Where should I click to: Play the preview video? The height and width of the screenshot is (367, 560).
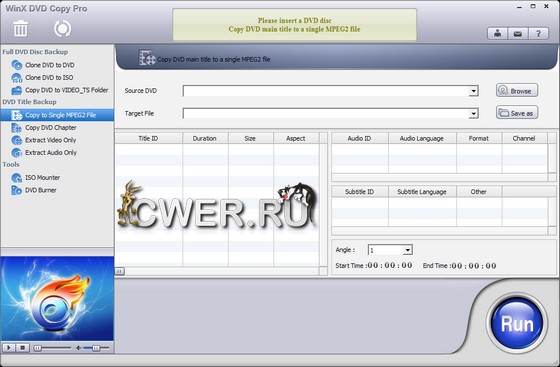(x=9, y=347)
